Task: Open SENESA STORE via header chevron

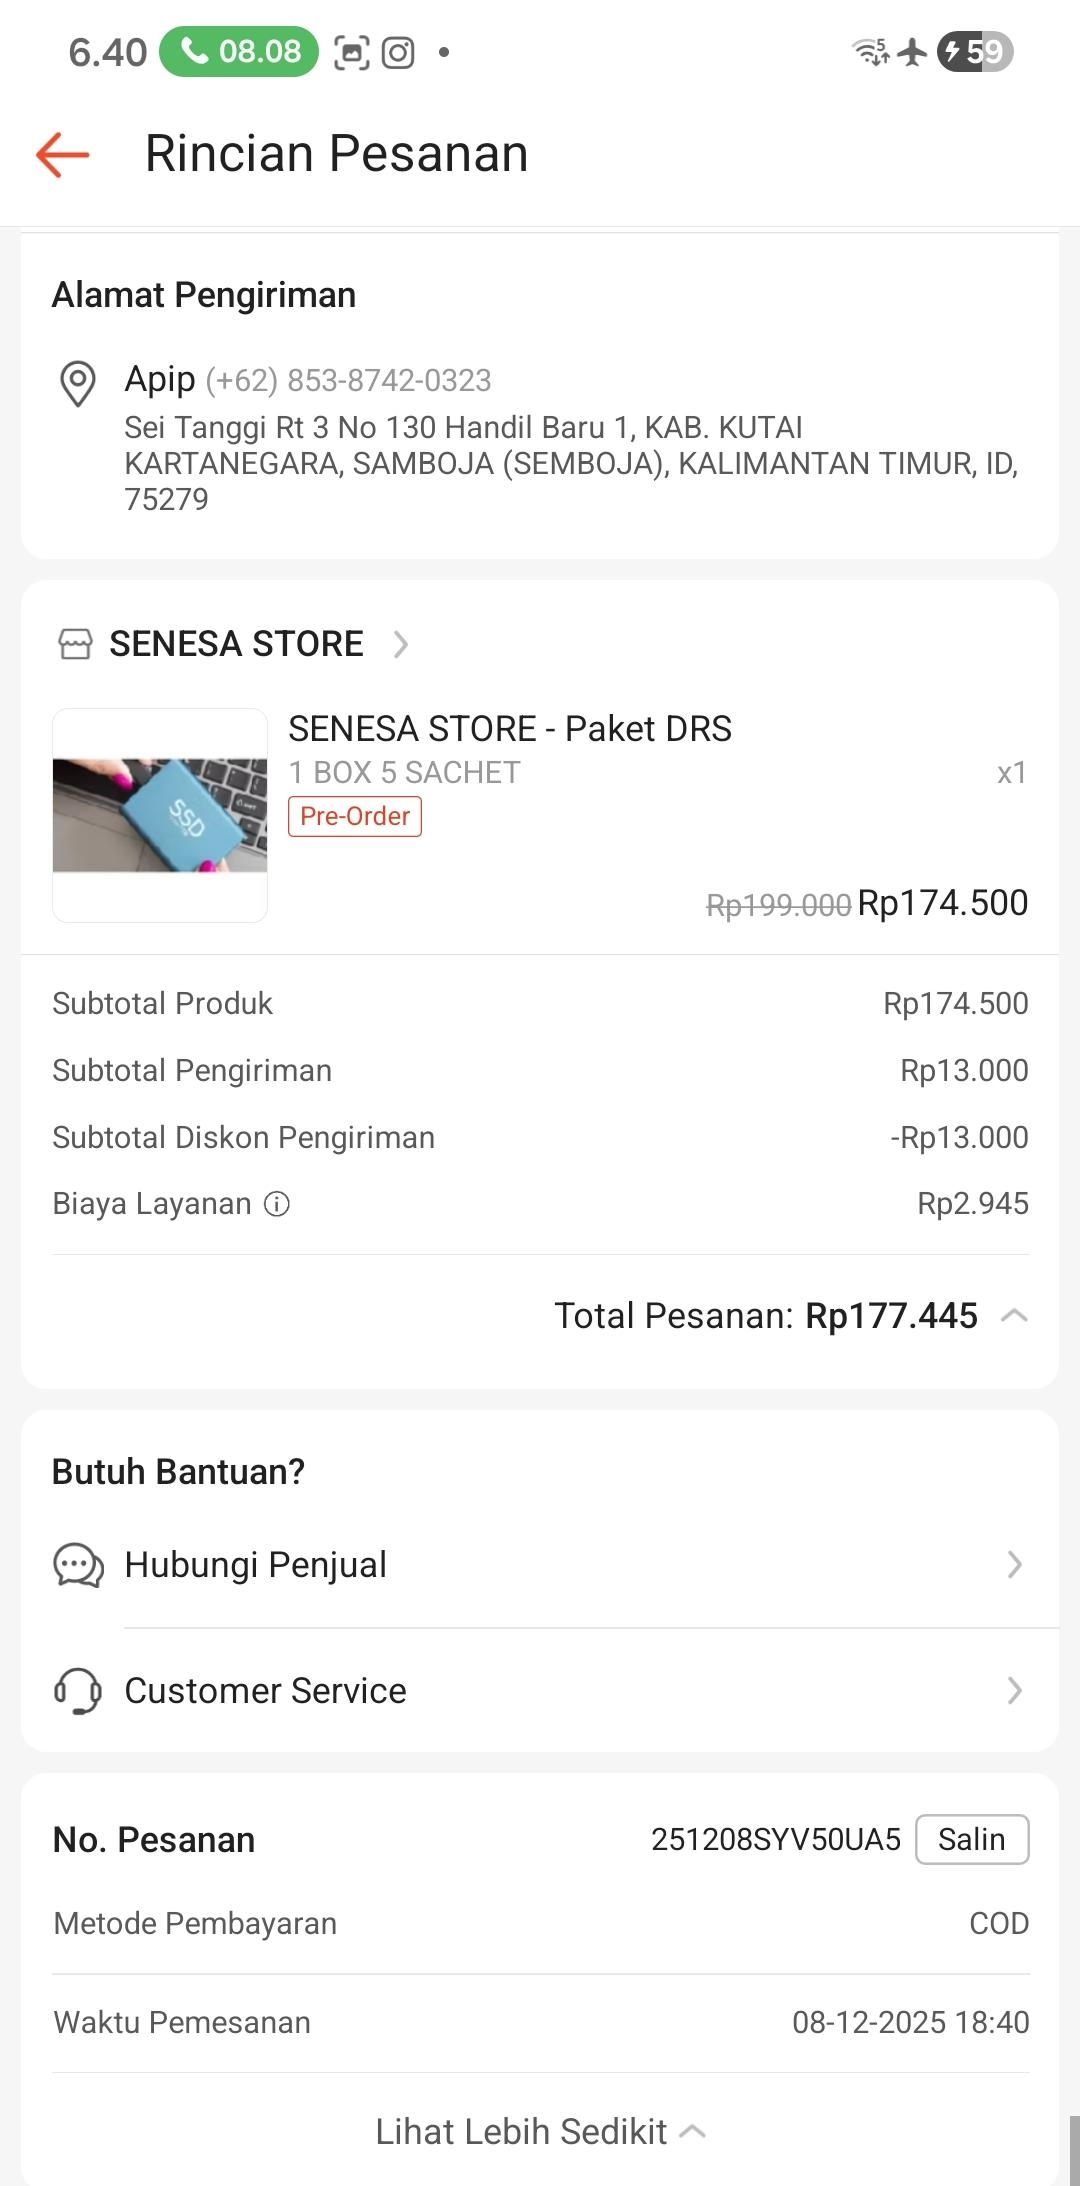Action: tap(401, 644)
